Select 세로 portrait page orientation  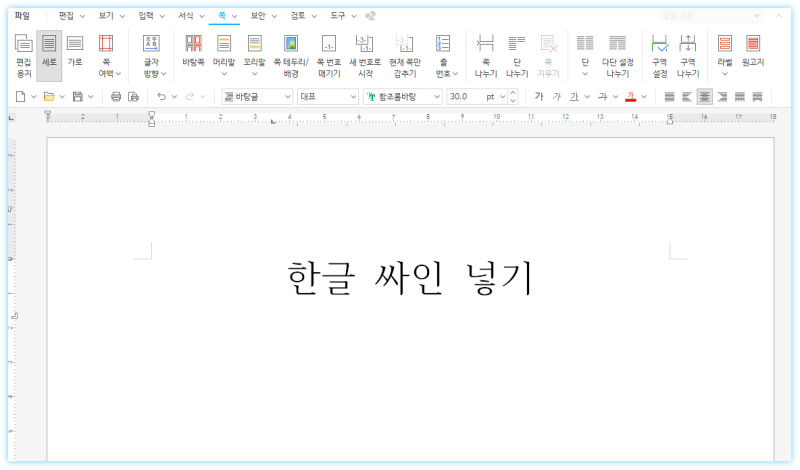(49, 50)
